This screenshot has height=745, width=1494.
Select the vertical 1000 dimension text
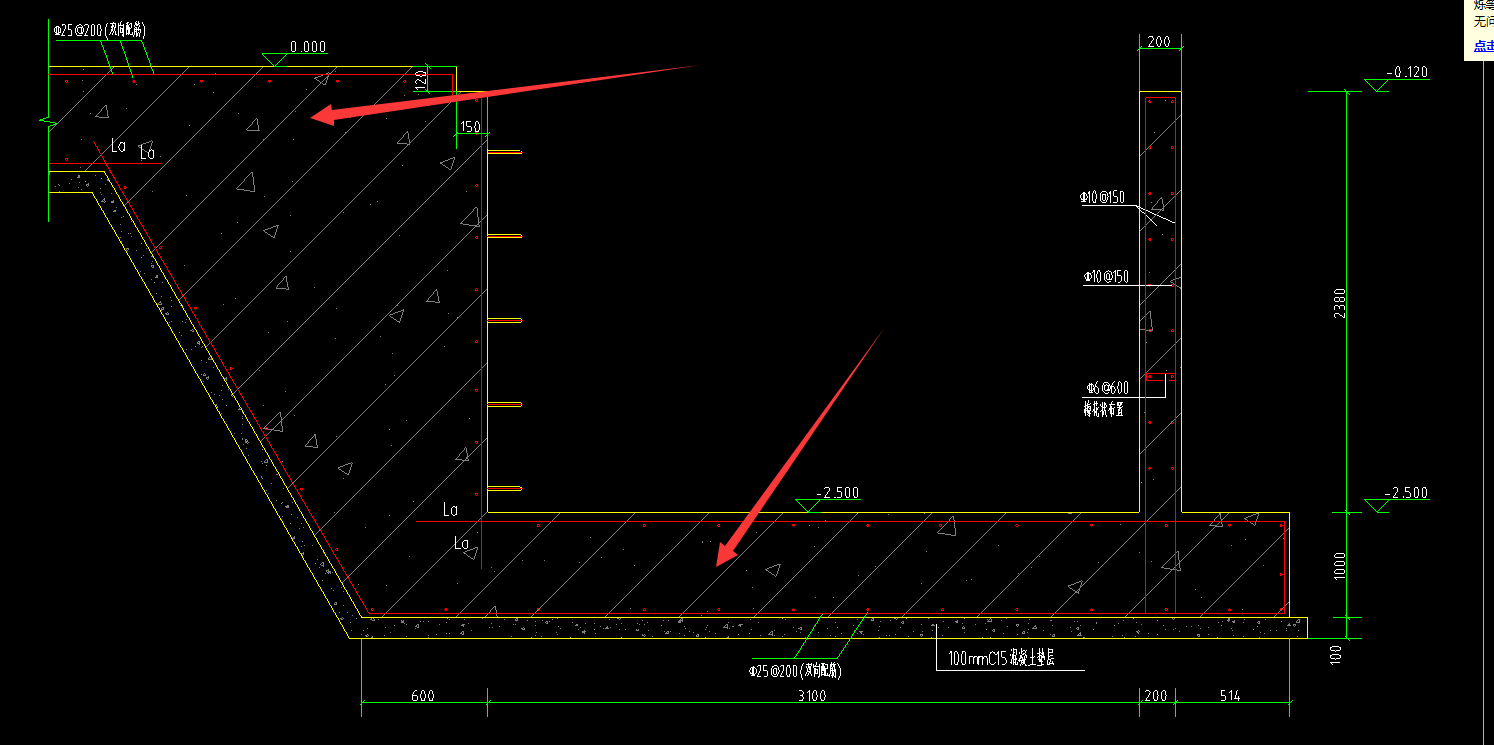coord(1340,565)
